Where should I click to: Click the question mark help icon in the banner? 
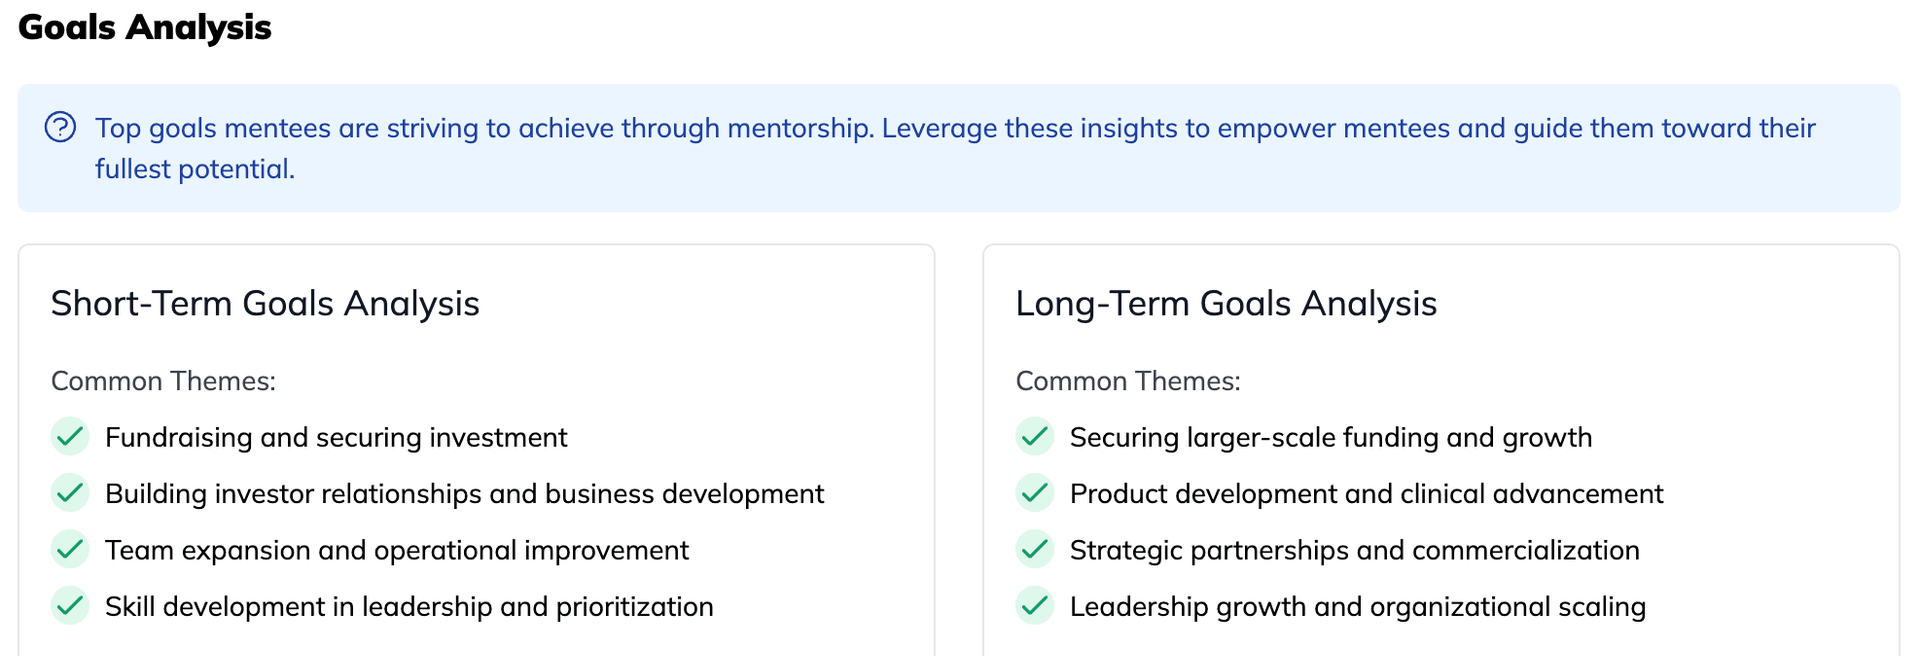click(60, 127)
